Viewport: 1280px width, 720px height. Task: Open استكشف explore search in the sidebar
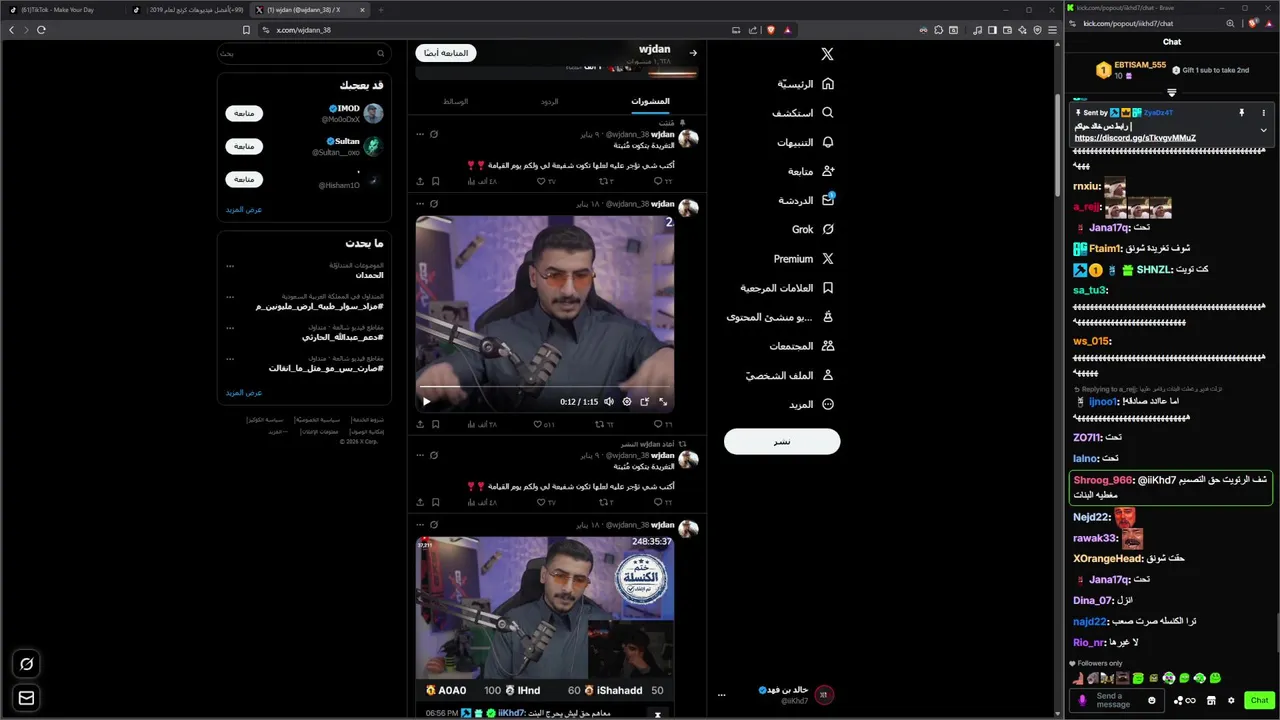tap(803, 113)
